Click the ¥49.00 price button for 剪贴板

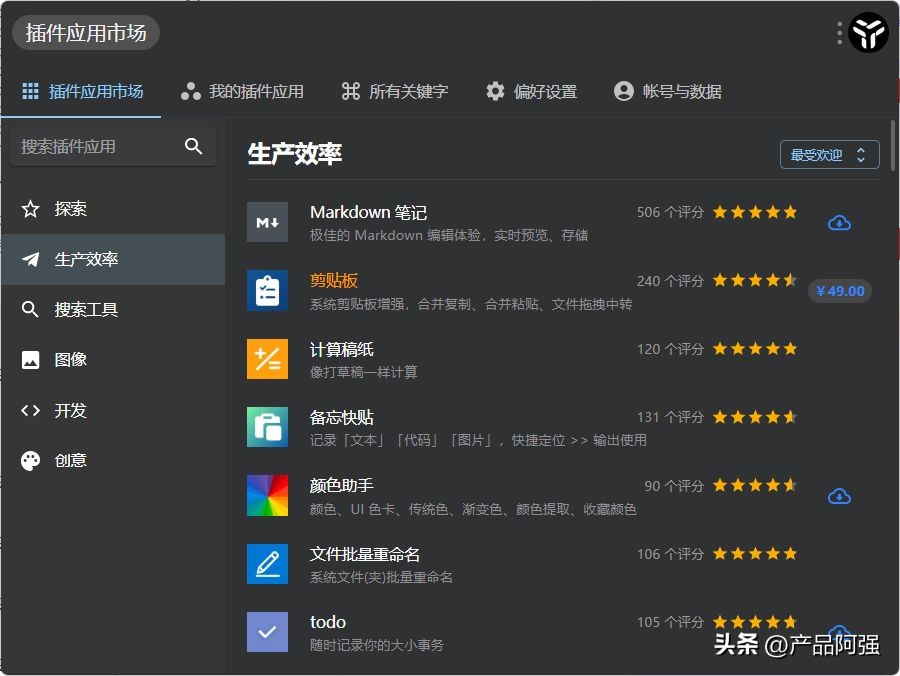click(x=839, y=291)
